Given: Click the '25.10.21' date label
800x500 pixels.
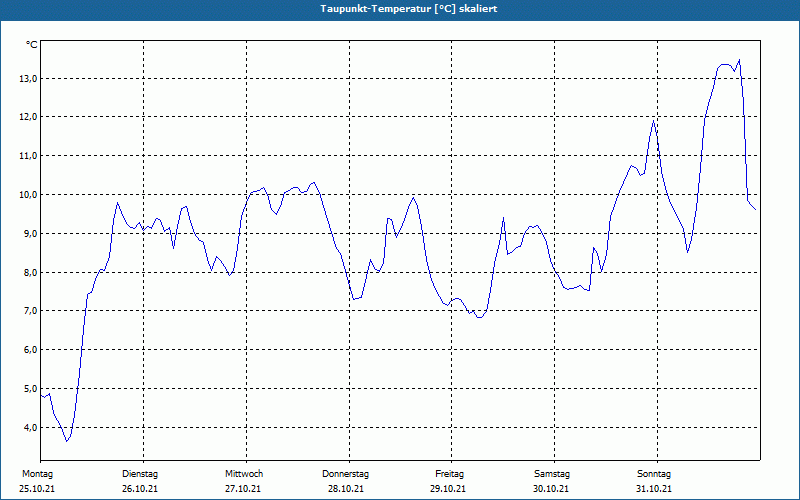Looking at the screenshot, I should click(37, 489).
